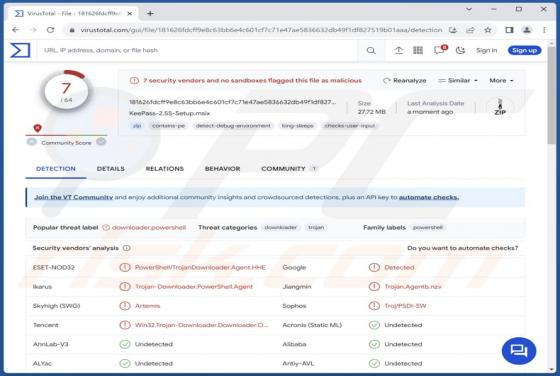Open the tab search chevron
The image size is (560, 376).
[469, 9]
